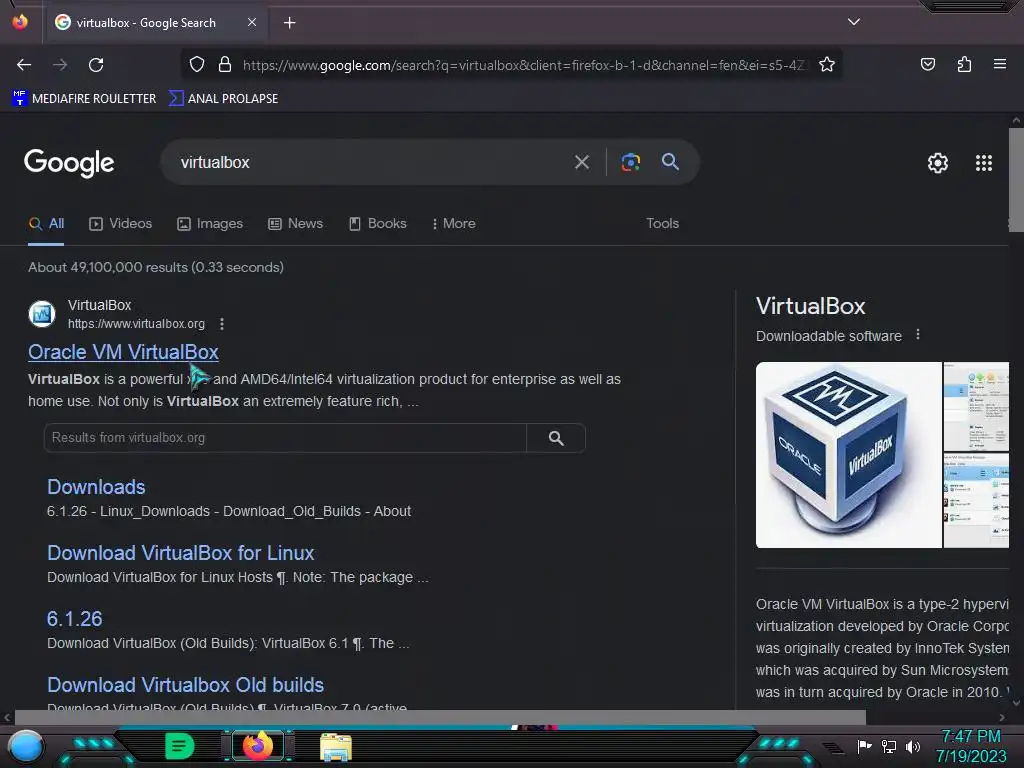Click the forward navigation arrow

click(60, 65)
